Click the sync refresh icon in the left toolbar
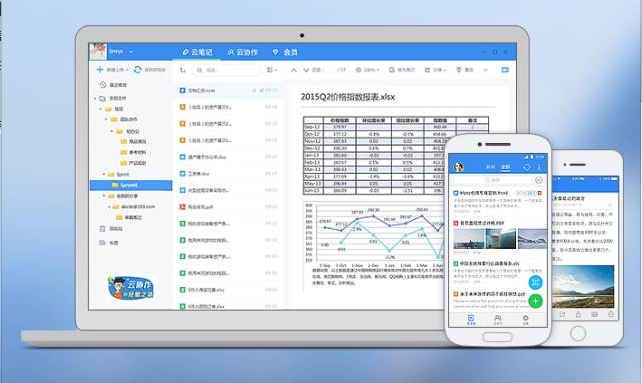642x383 pixels. click(x=138, y=70)
